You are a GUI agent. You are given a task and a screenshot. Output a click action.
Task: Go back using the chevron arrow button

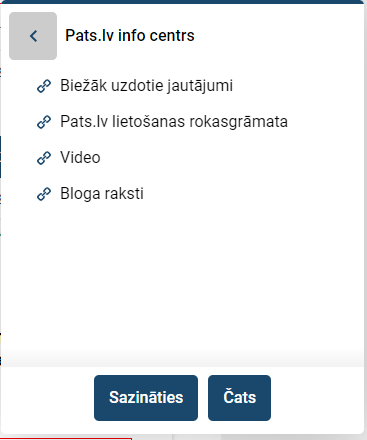point(33,36)
